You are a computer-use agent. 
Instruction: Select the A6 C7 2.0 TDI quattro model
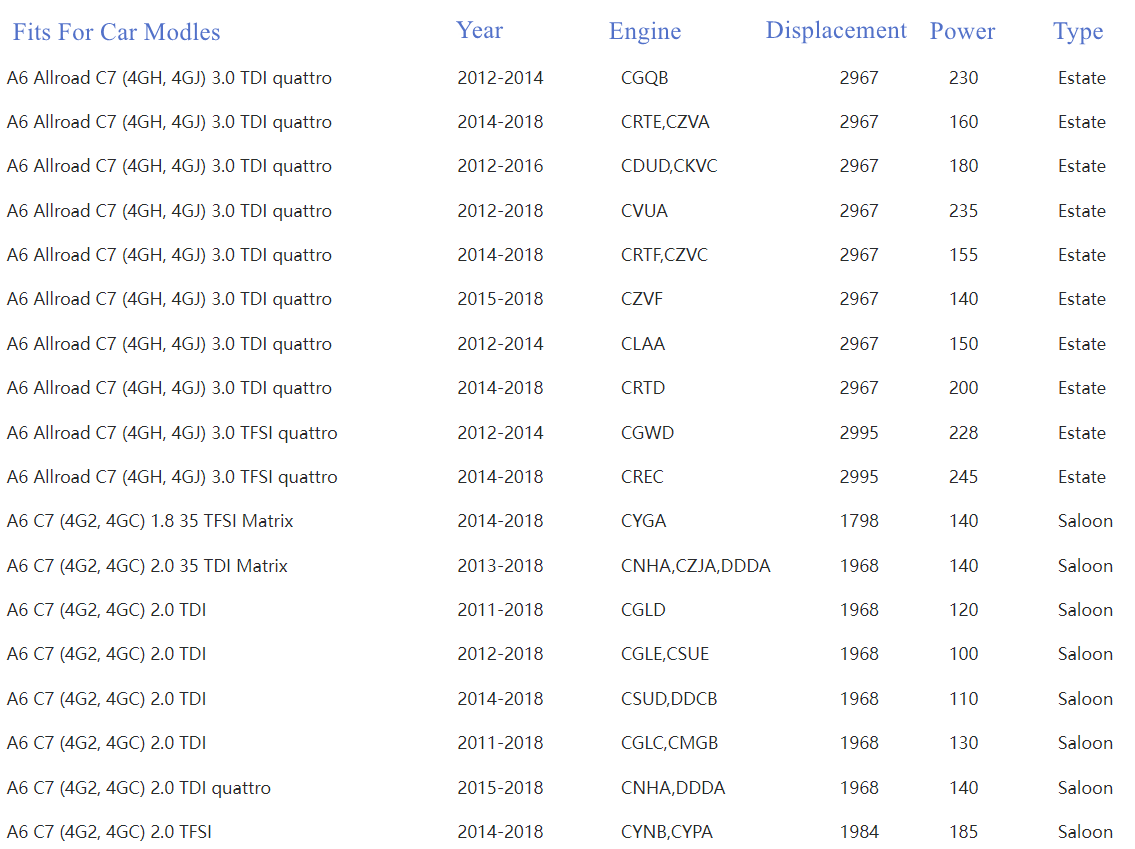138,788
